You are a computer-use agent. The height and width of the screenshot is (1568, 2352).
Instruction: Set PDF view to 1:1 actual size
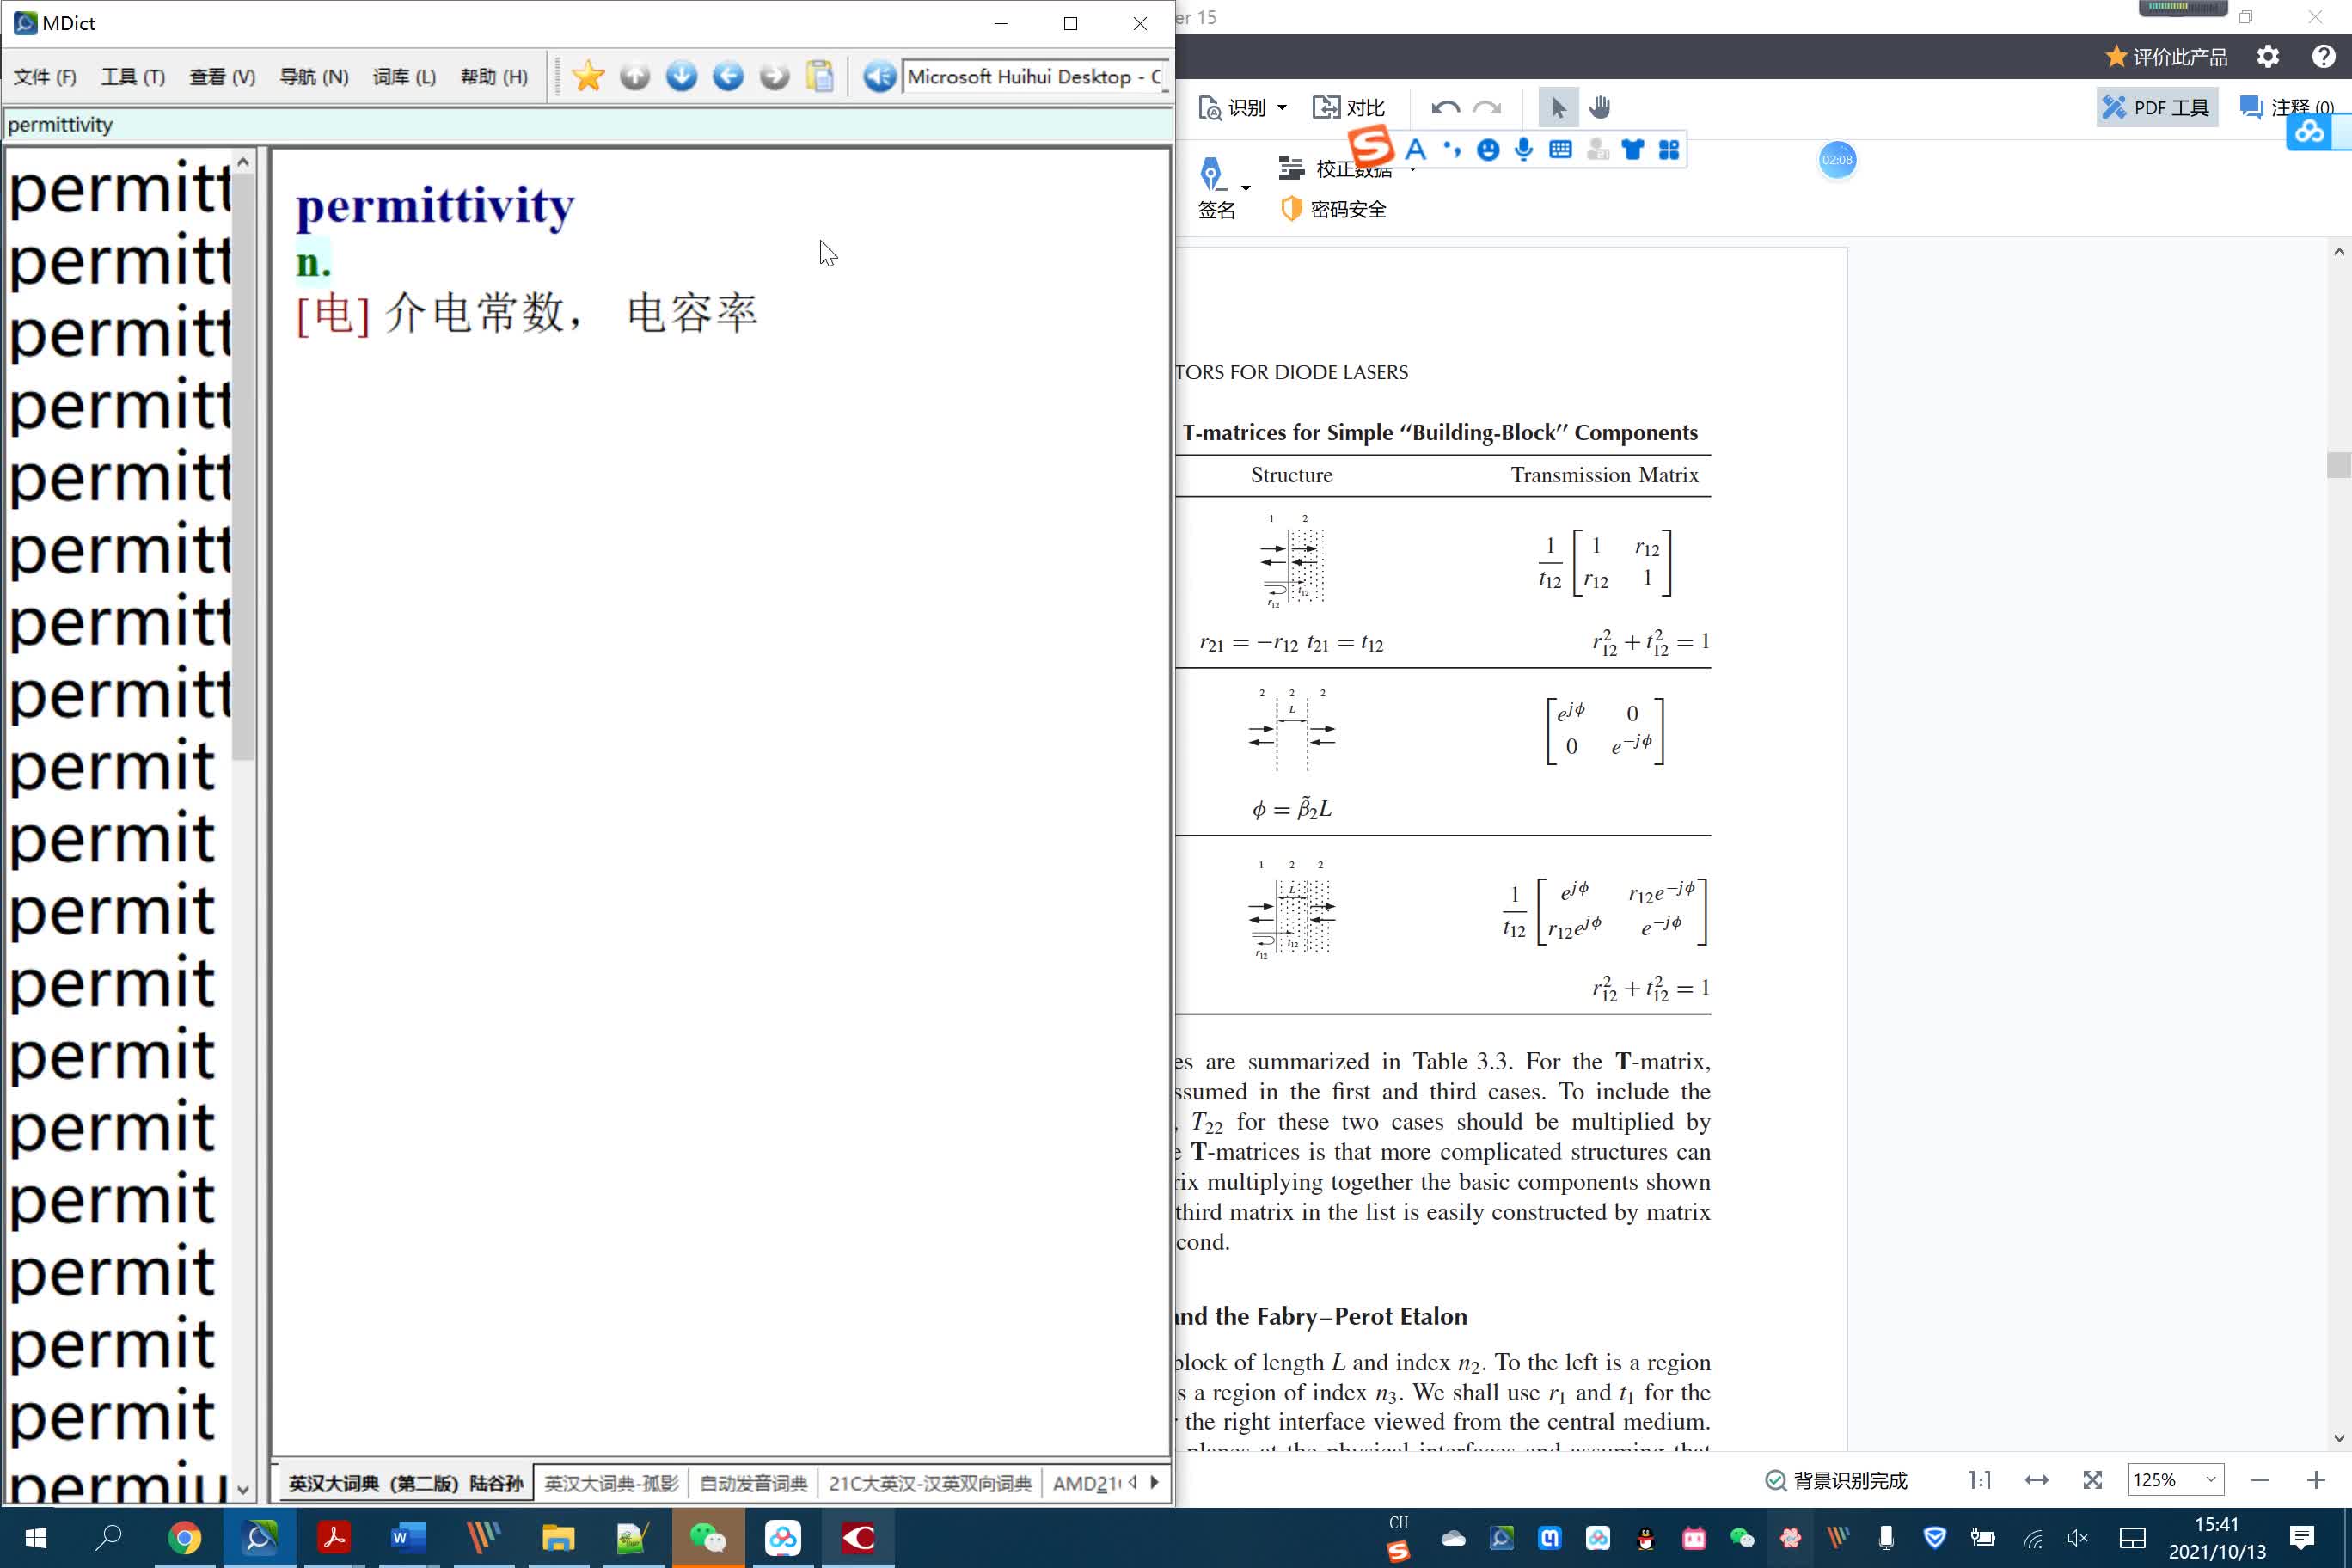click(x=1980, y=1480)
